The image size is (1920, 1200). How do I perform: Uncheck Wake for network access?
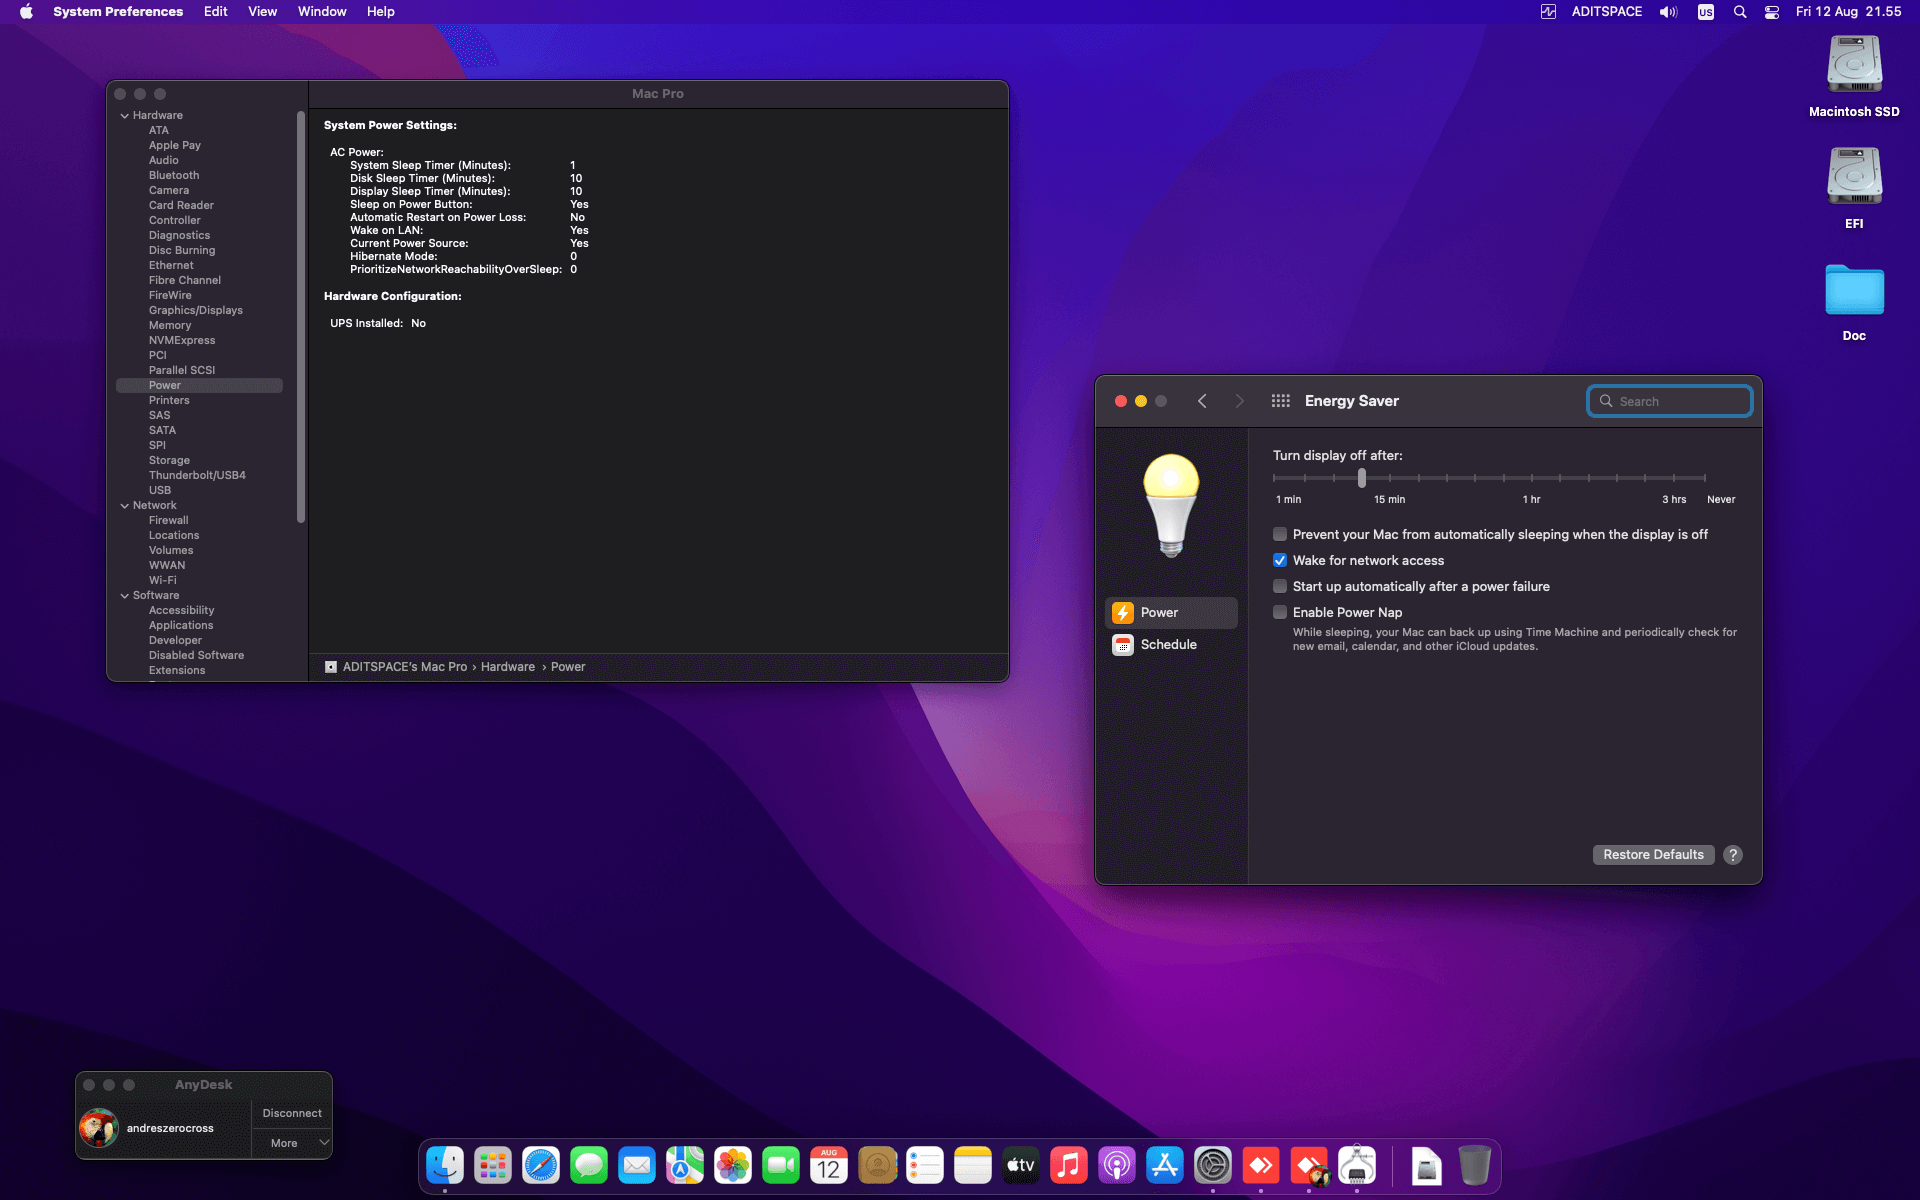coord(1280,560)
